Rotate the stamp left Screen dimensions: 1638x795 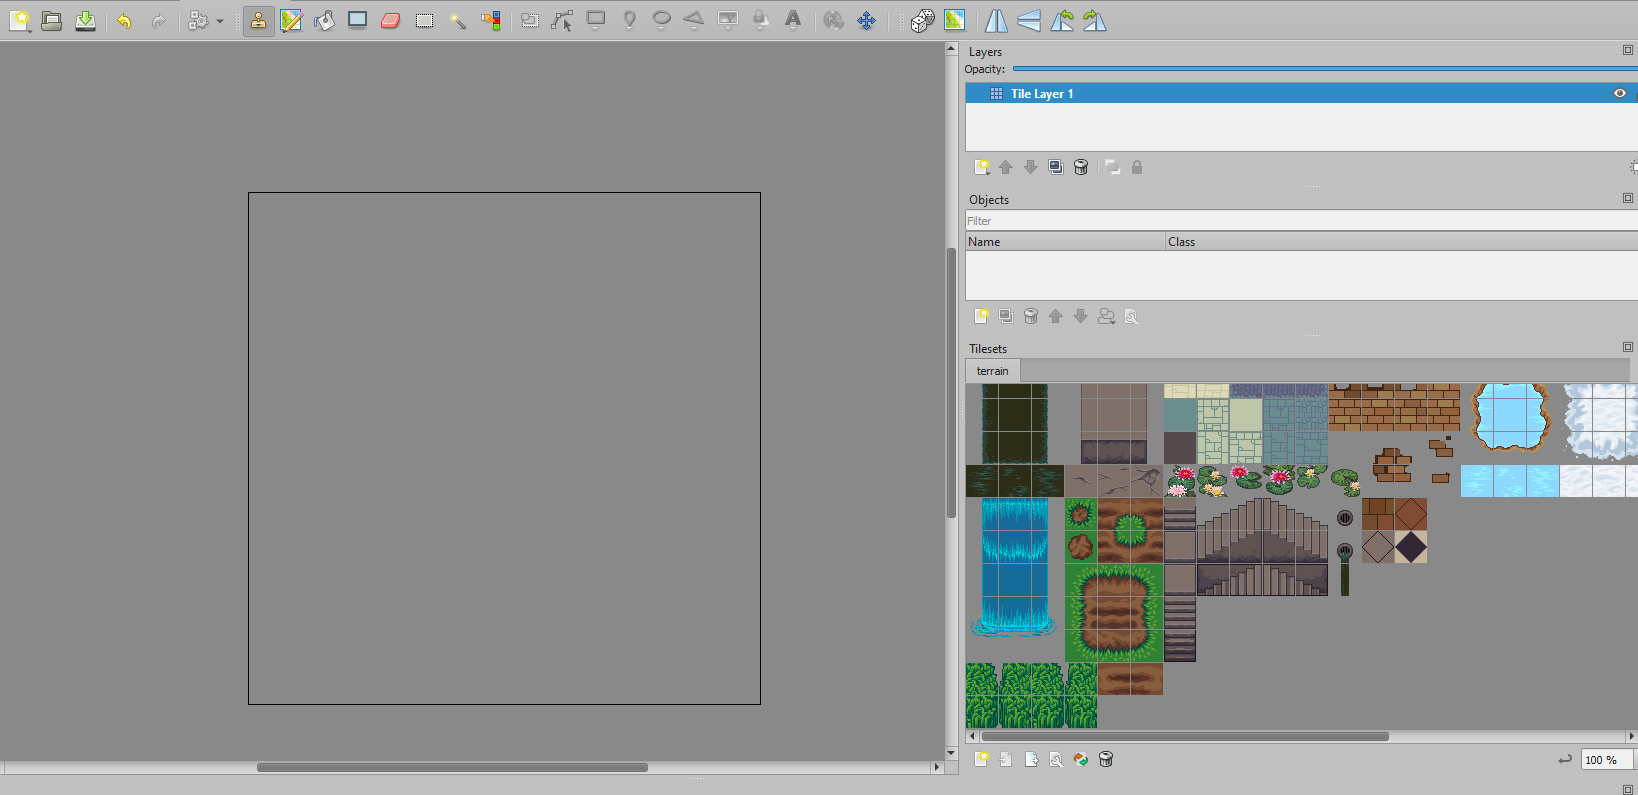click(1062, 20)
